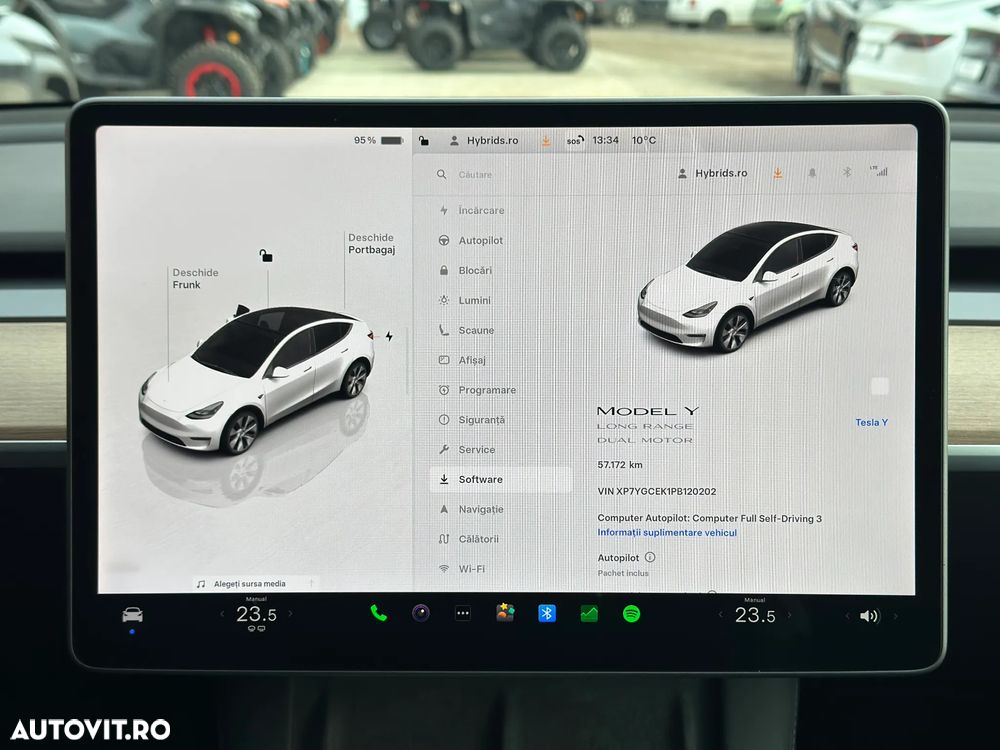Select Programare in the sidebar
Screen dimensions: 1000x750
(478, 390)
